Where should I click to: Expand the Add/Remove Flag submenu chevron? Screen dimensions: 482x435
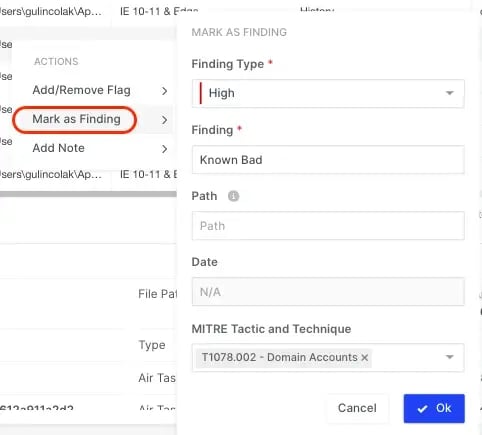click(164, 91)
